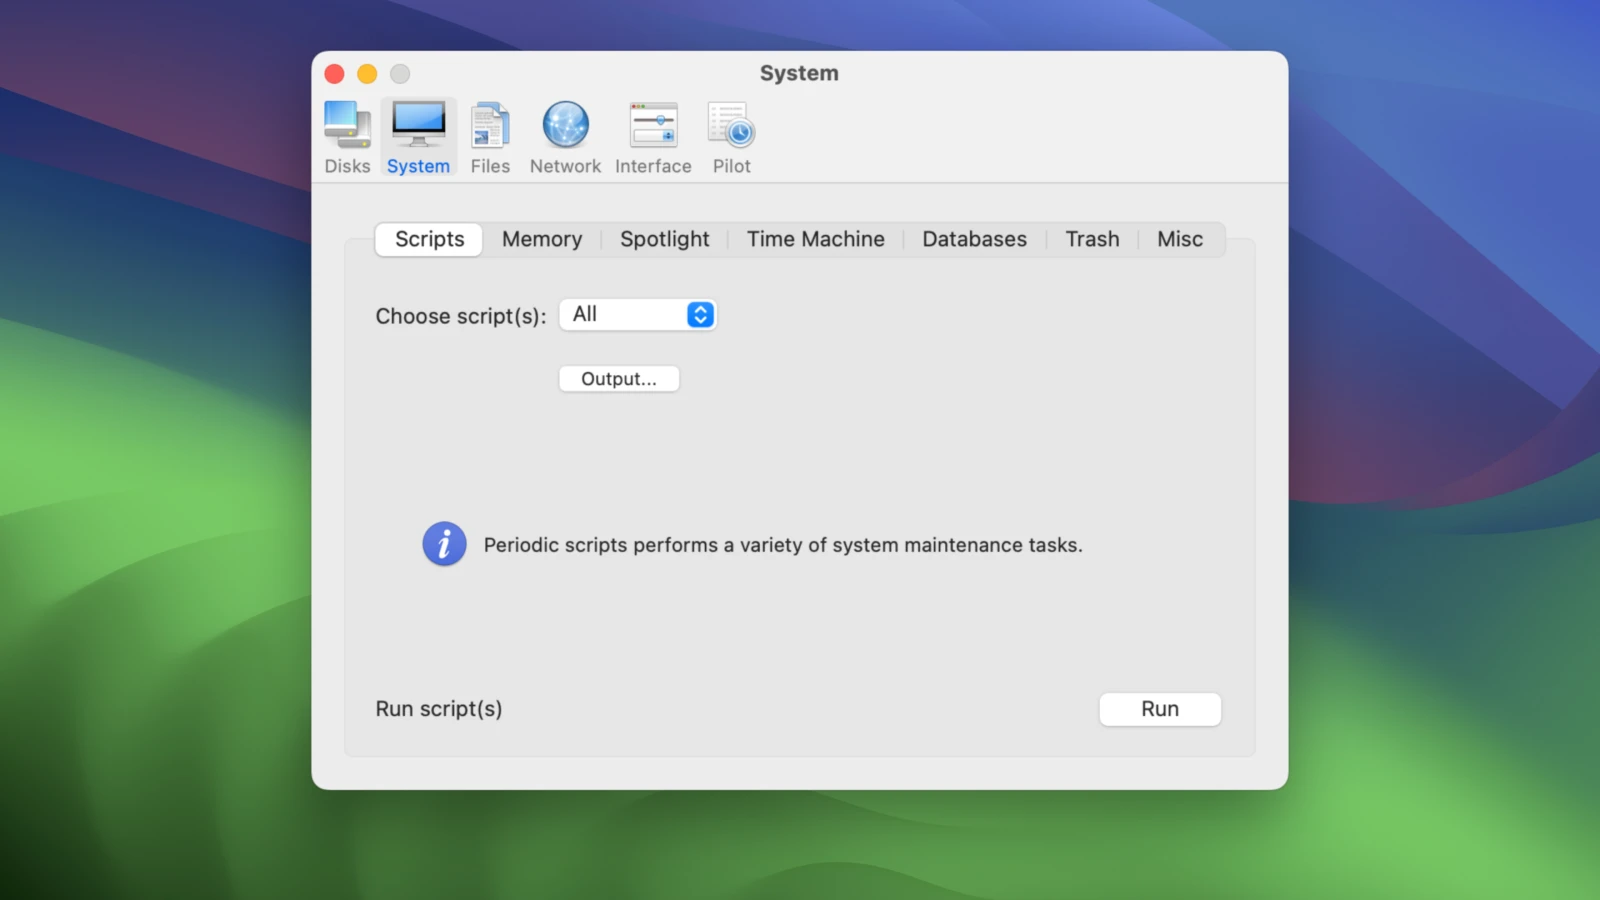This screenshot has width=1600, height=900.
Task: Open the Files toolbar section
Action: point(490,137)
